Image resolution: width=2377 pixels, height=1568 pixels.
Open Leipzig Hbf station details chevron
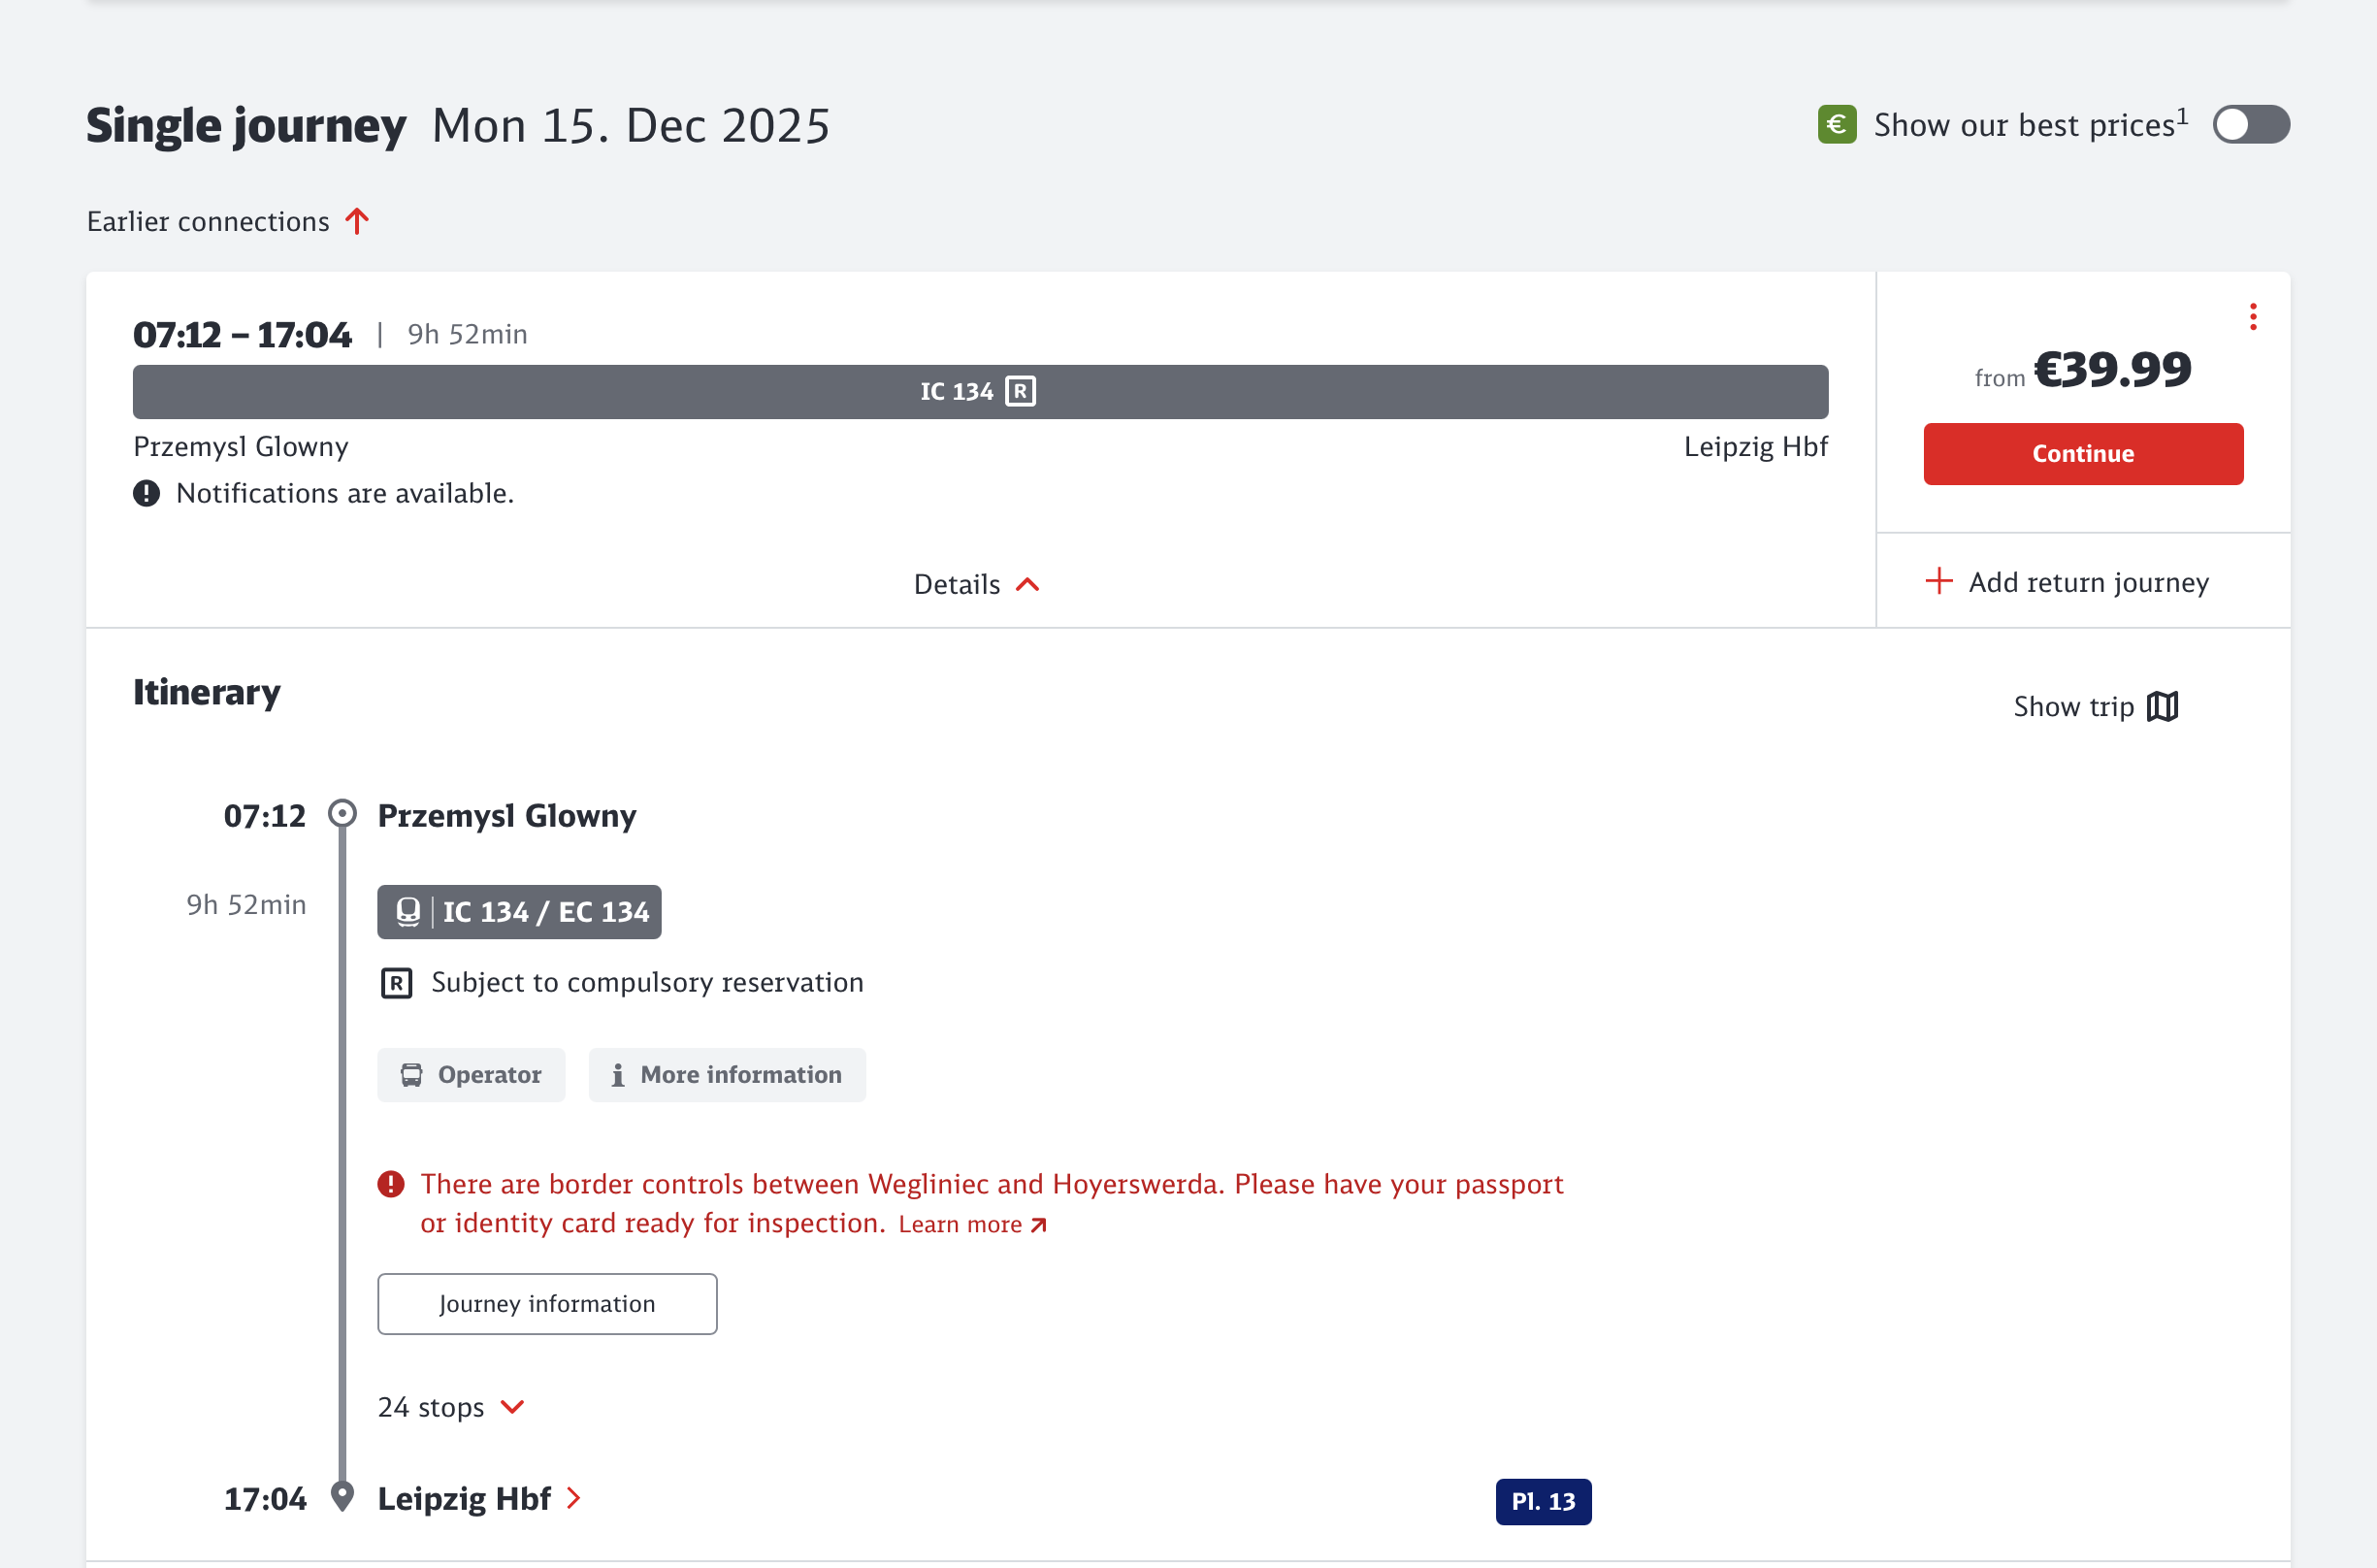click(574, 1499)
